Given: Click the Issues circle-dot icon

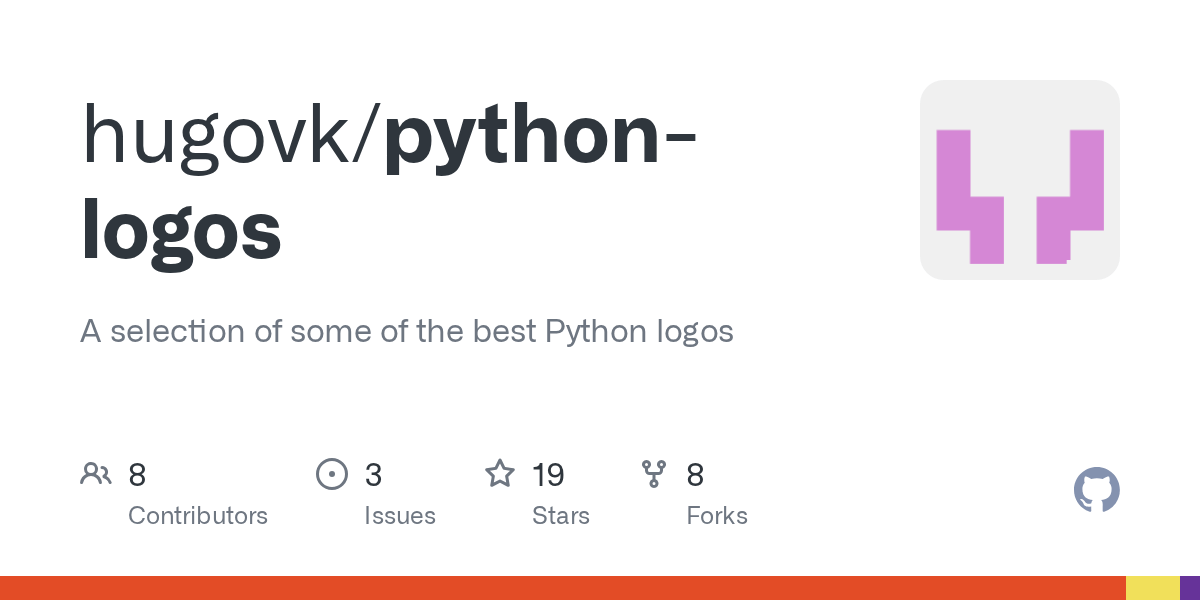Looking at the screenshot, I should coord(331,473).
